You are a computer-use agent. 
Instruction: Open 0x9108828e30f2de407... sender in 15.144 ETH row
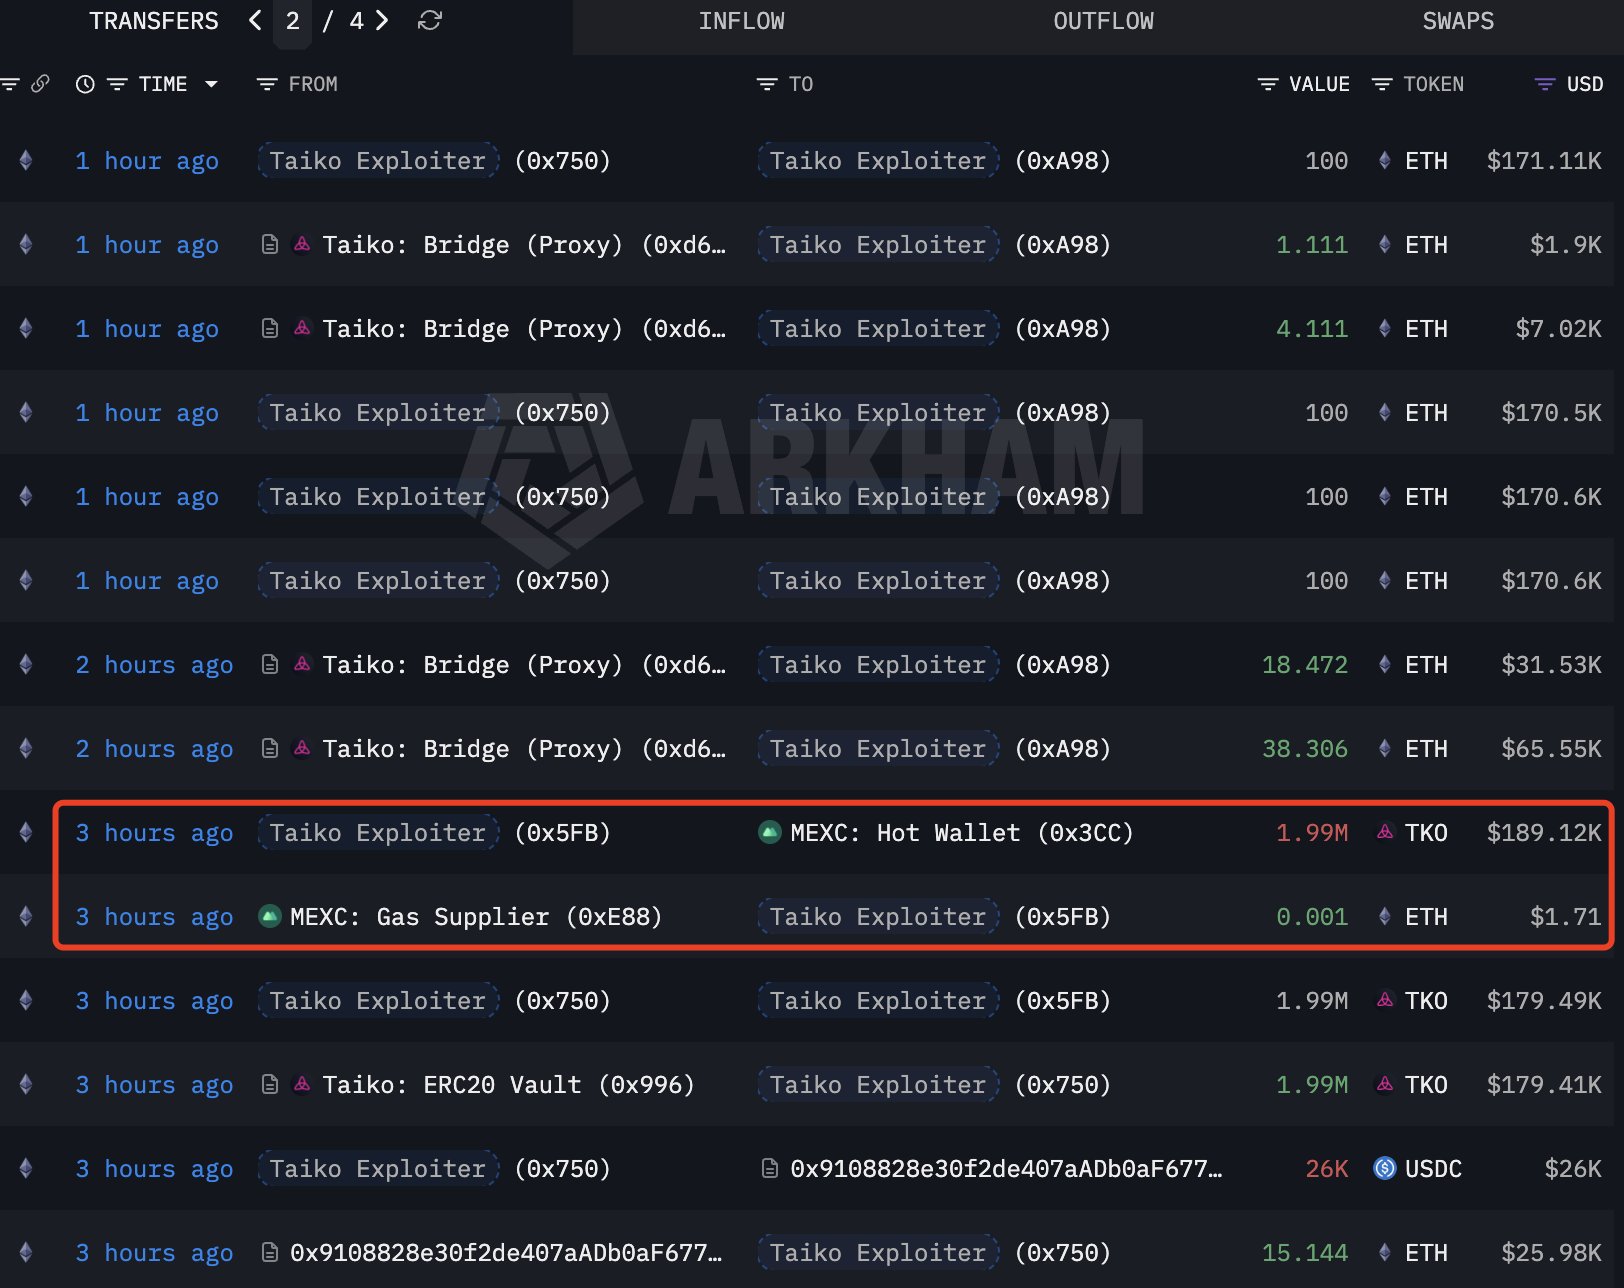tap(506, 1253)
